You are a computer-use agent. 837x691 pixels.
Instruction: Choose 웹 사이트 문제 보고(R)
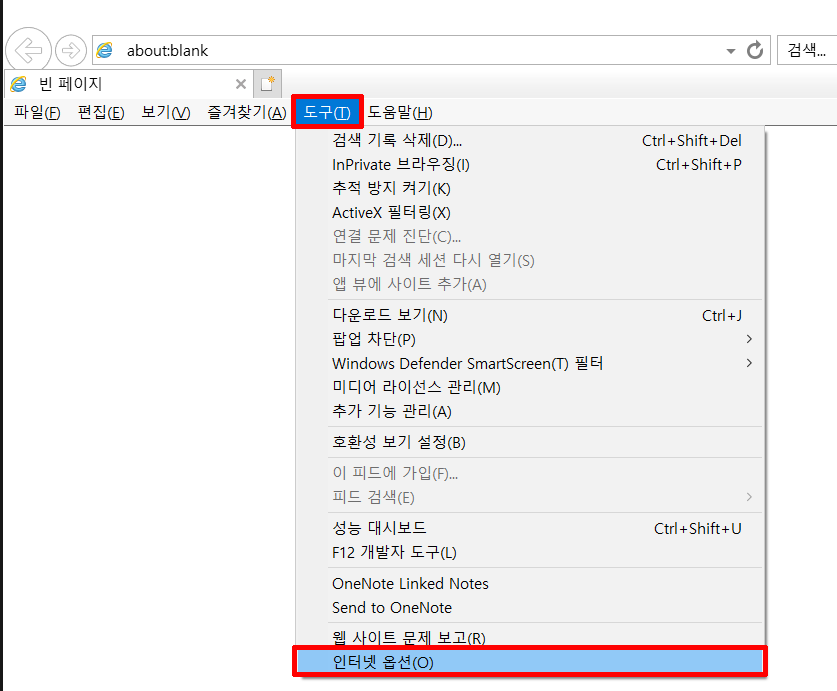(x=531, y=637)
